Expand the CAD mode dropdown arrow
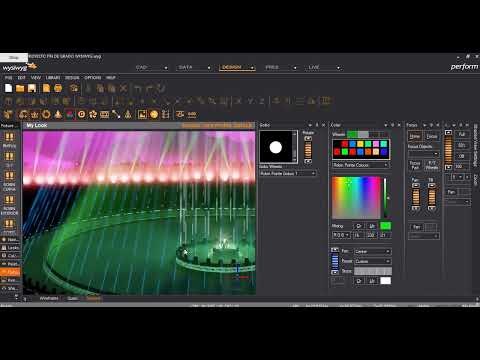 click(166, 68)
